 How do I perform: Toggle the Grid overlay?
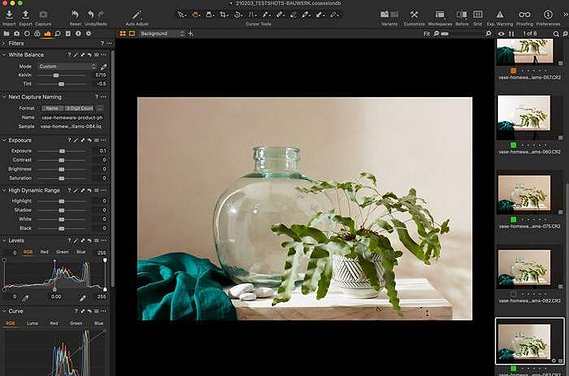[x=478, y=15]
